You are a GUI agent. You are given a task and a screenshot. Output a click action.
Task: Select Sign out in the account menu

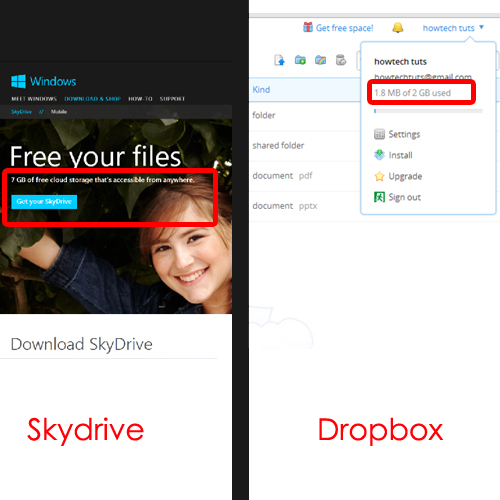pyautogui.click(x=404, y=197)
